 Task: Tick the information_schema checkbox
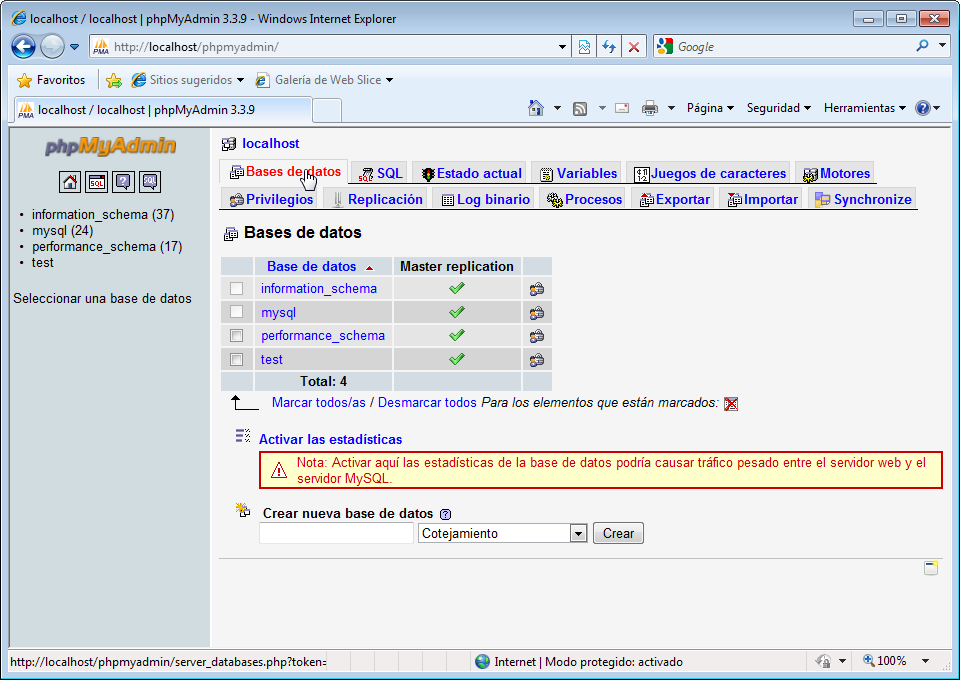pos(236,288)
